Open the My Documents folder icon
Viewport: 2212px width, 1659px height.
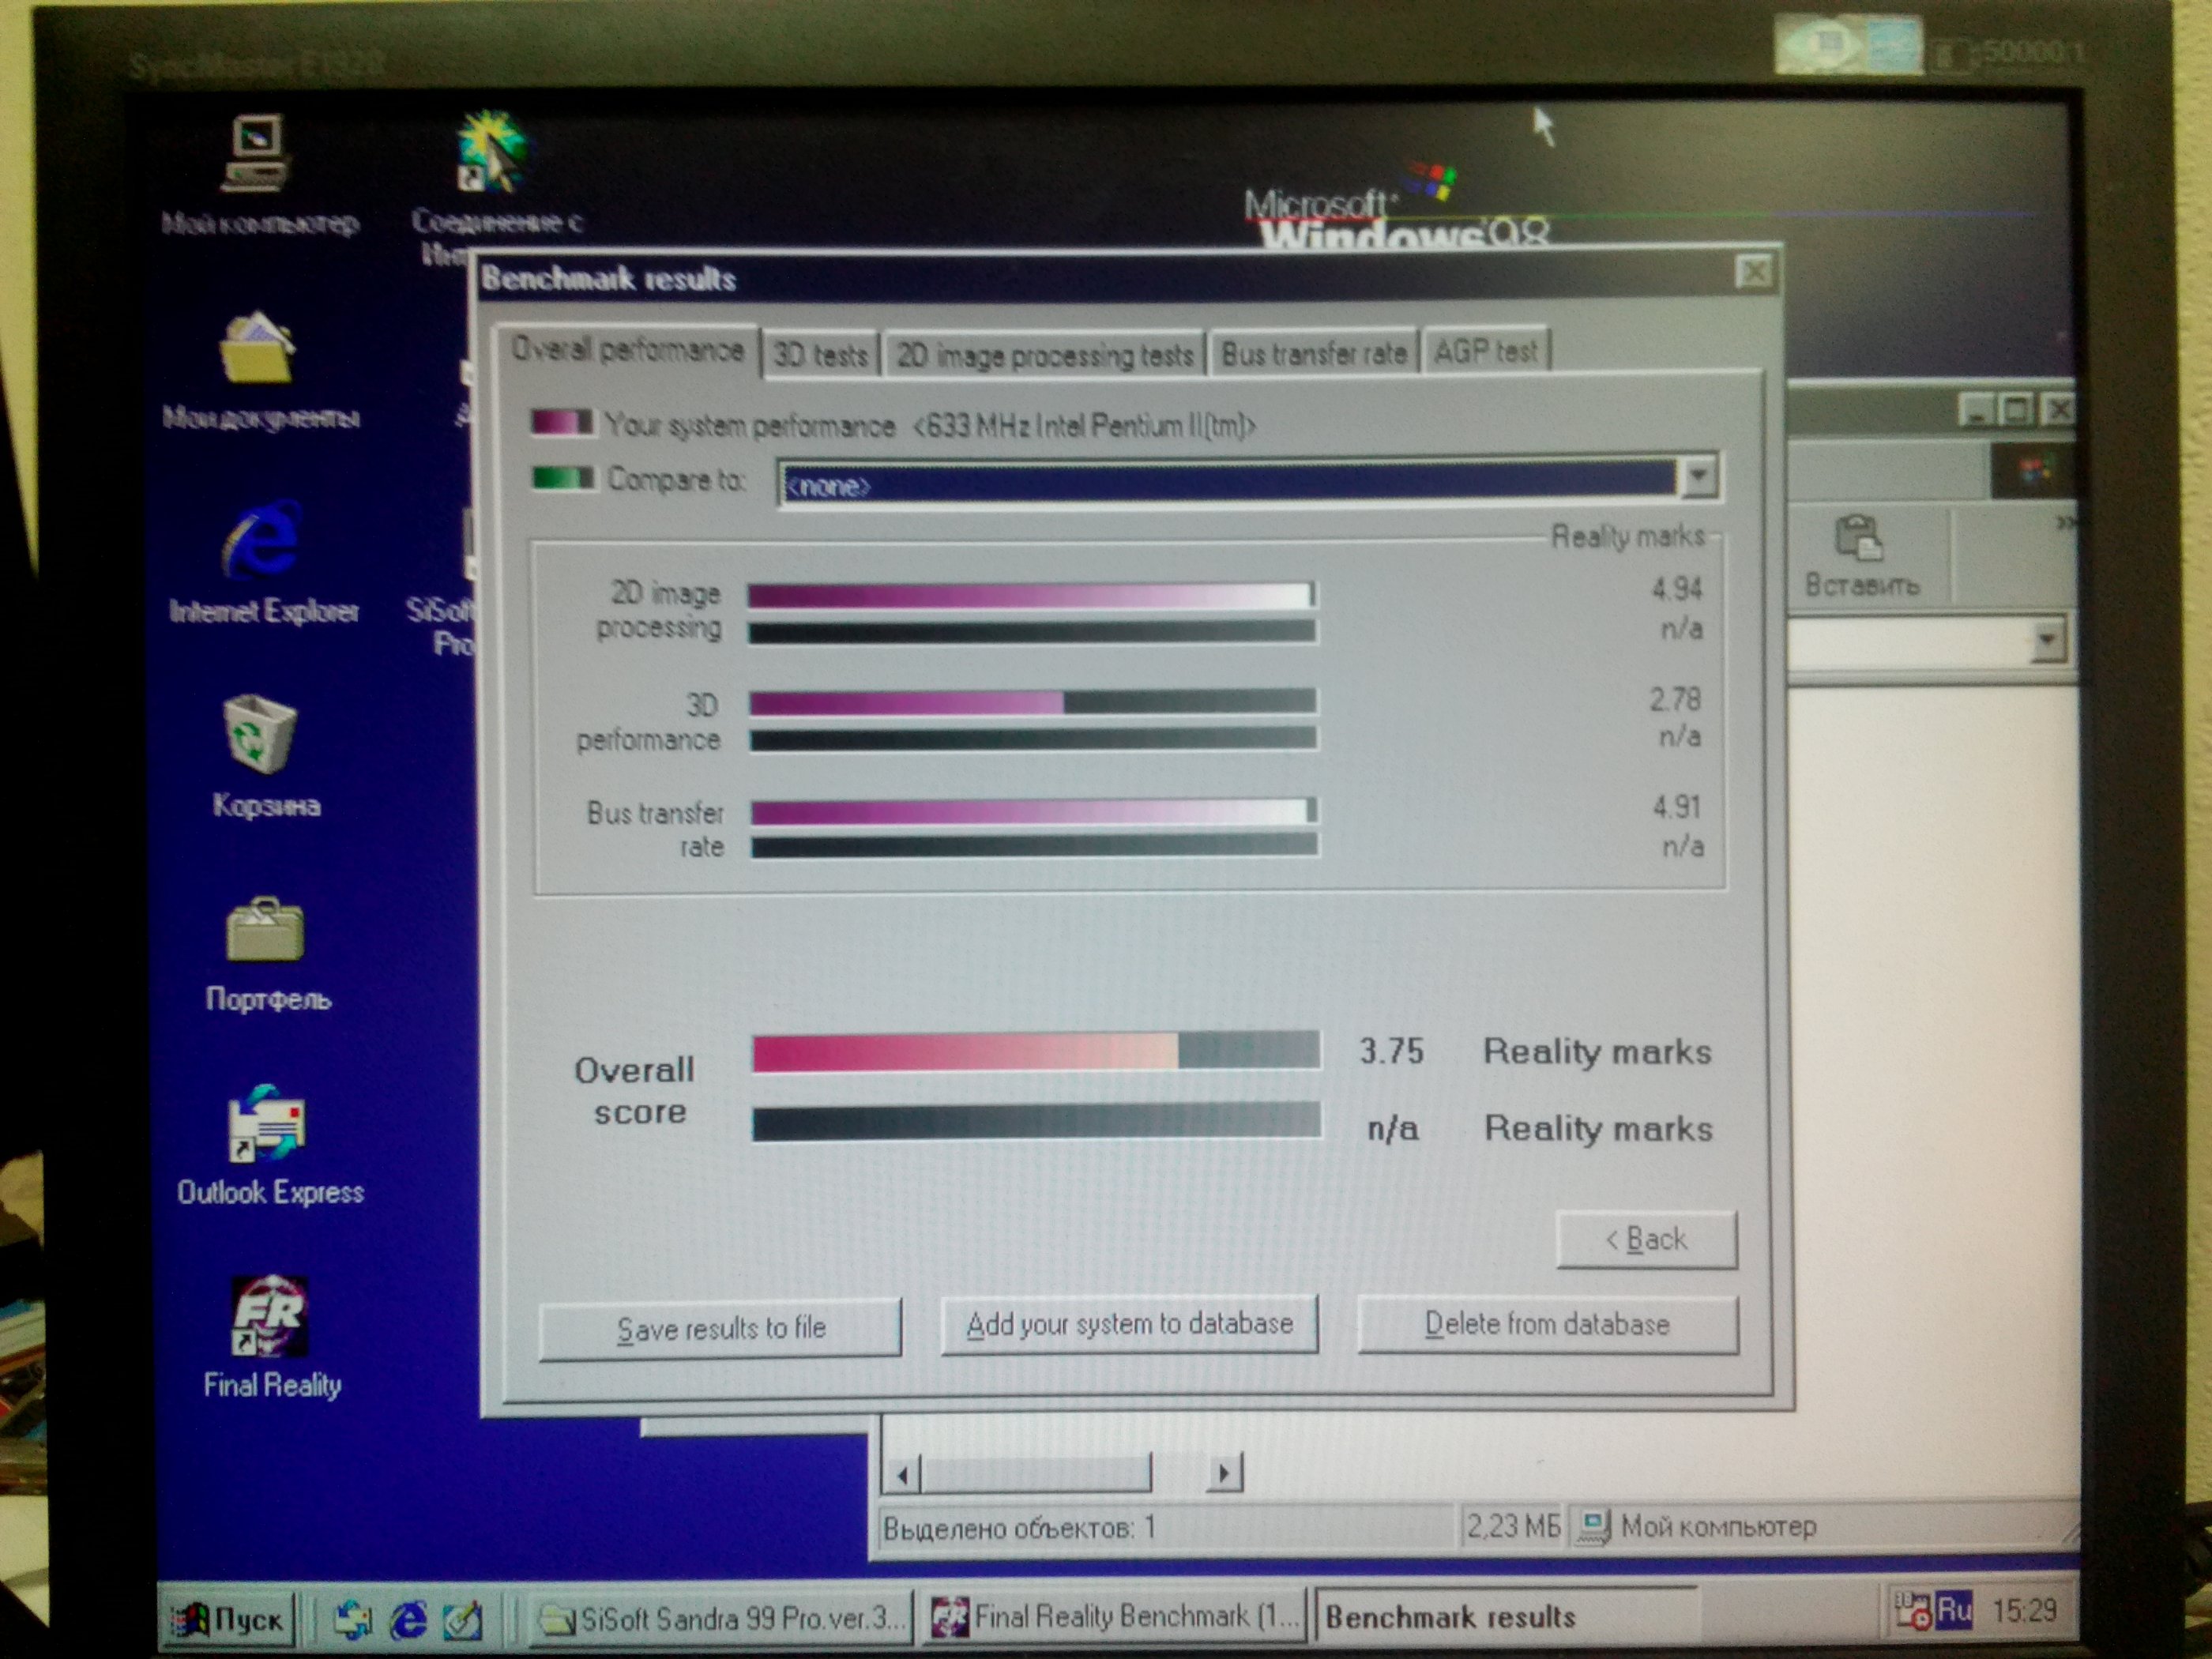click(x=258, y=350)
